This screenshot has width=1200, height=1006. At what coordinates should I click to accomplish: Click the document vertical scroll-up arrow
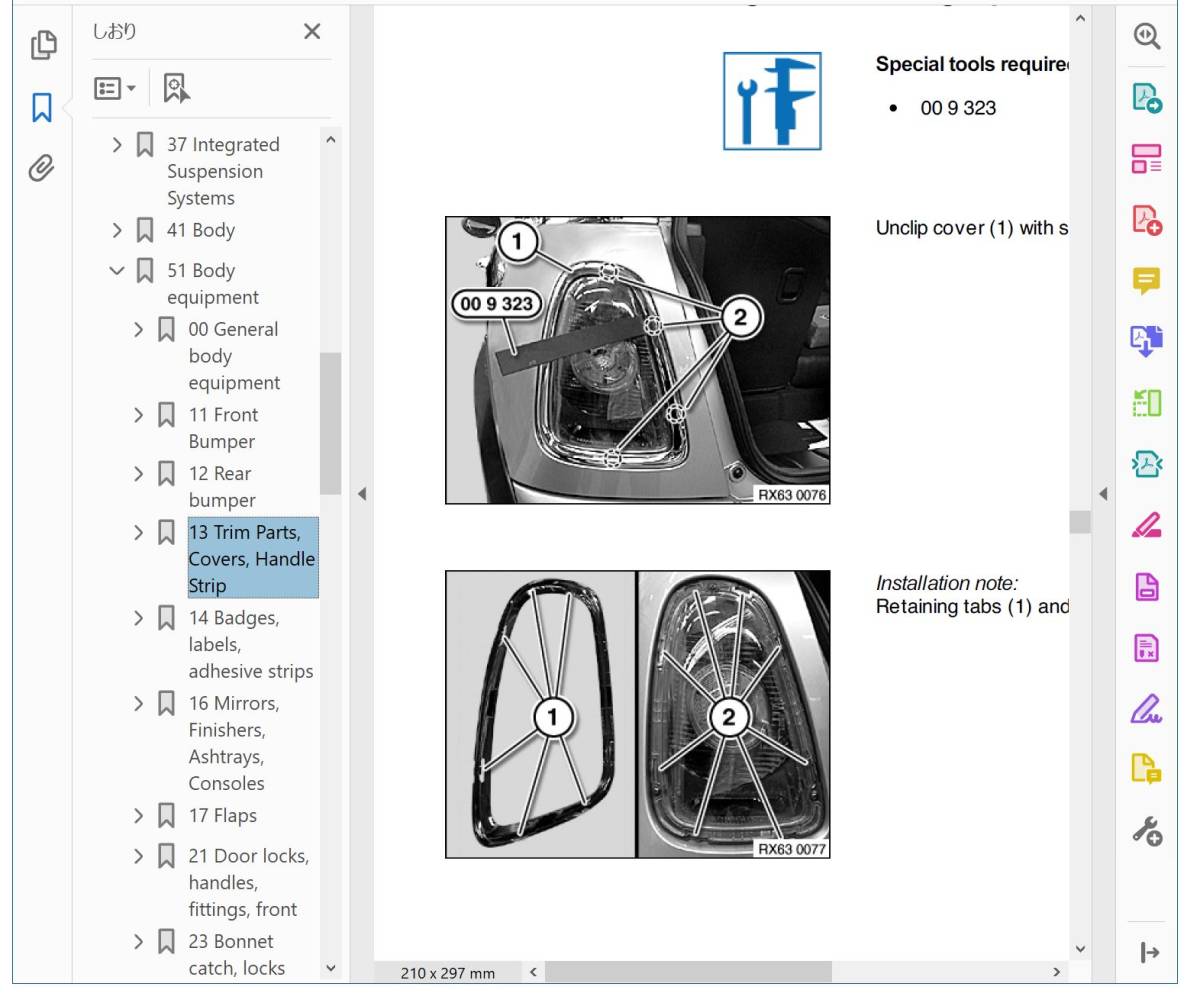[1080, 18]
